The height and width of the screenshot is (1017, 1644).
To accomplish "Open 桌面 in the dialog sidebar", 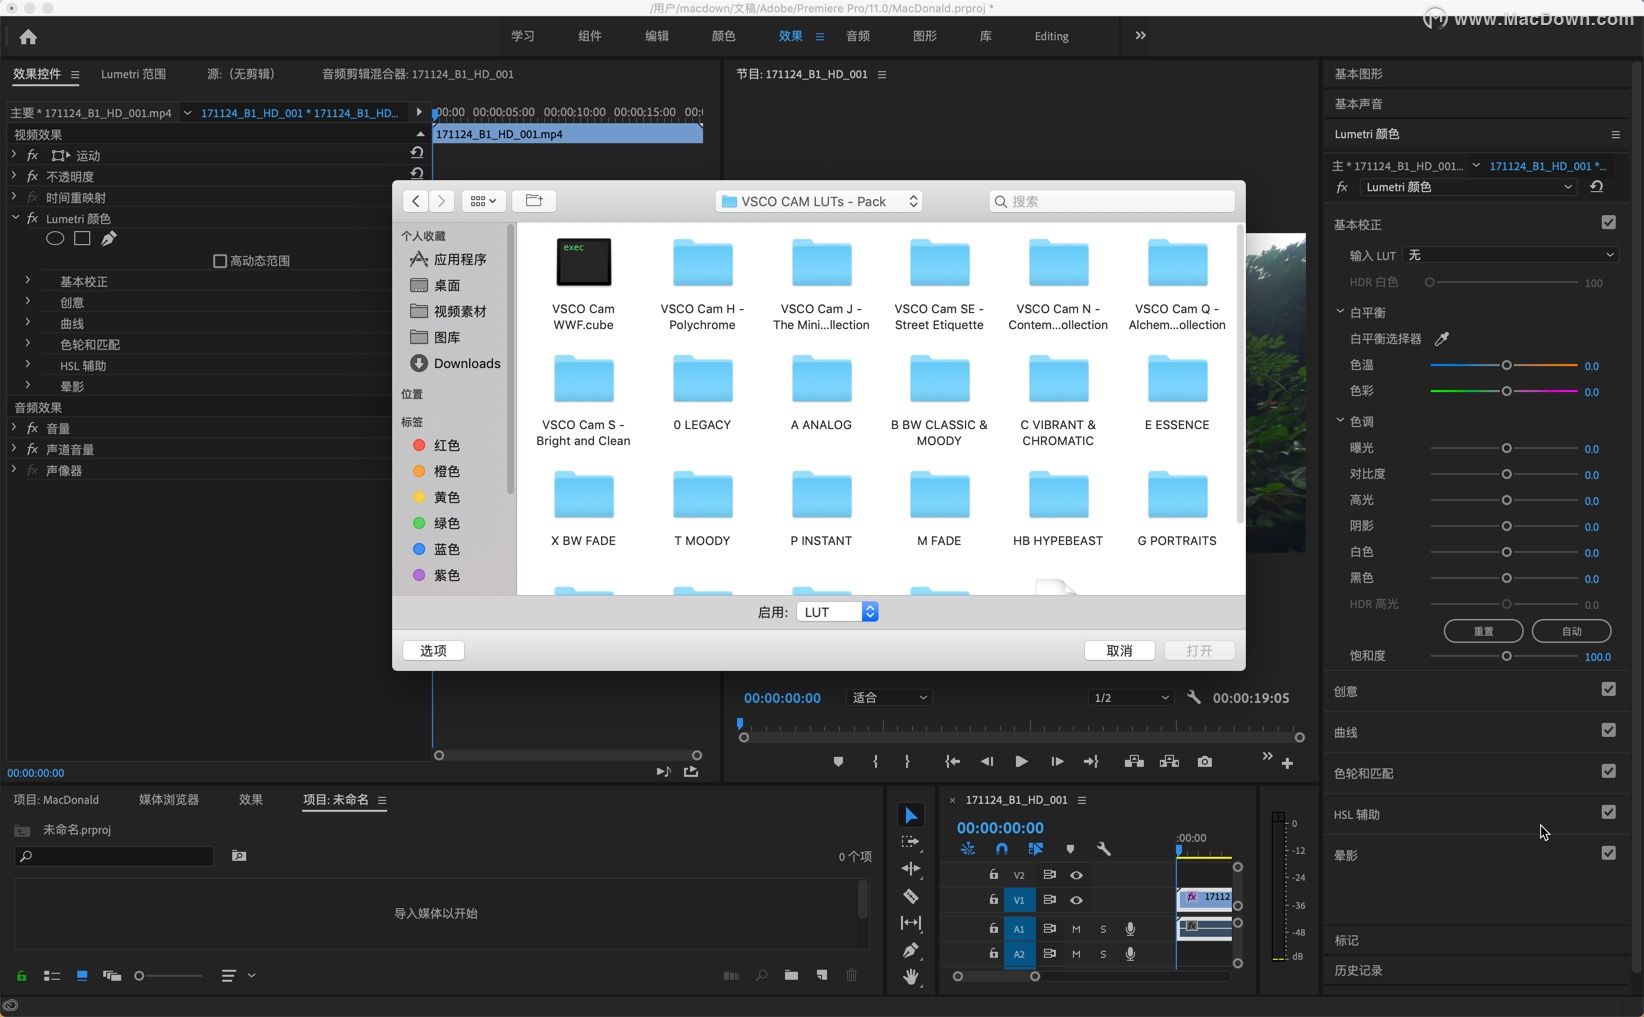I will tap(435, 285).
